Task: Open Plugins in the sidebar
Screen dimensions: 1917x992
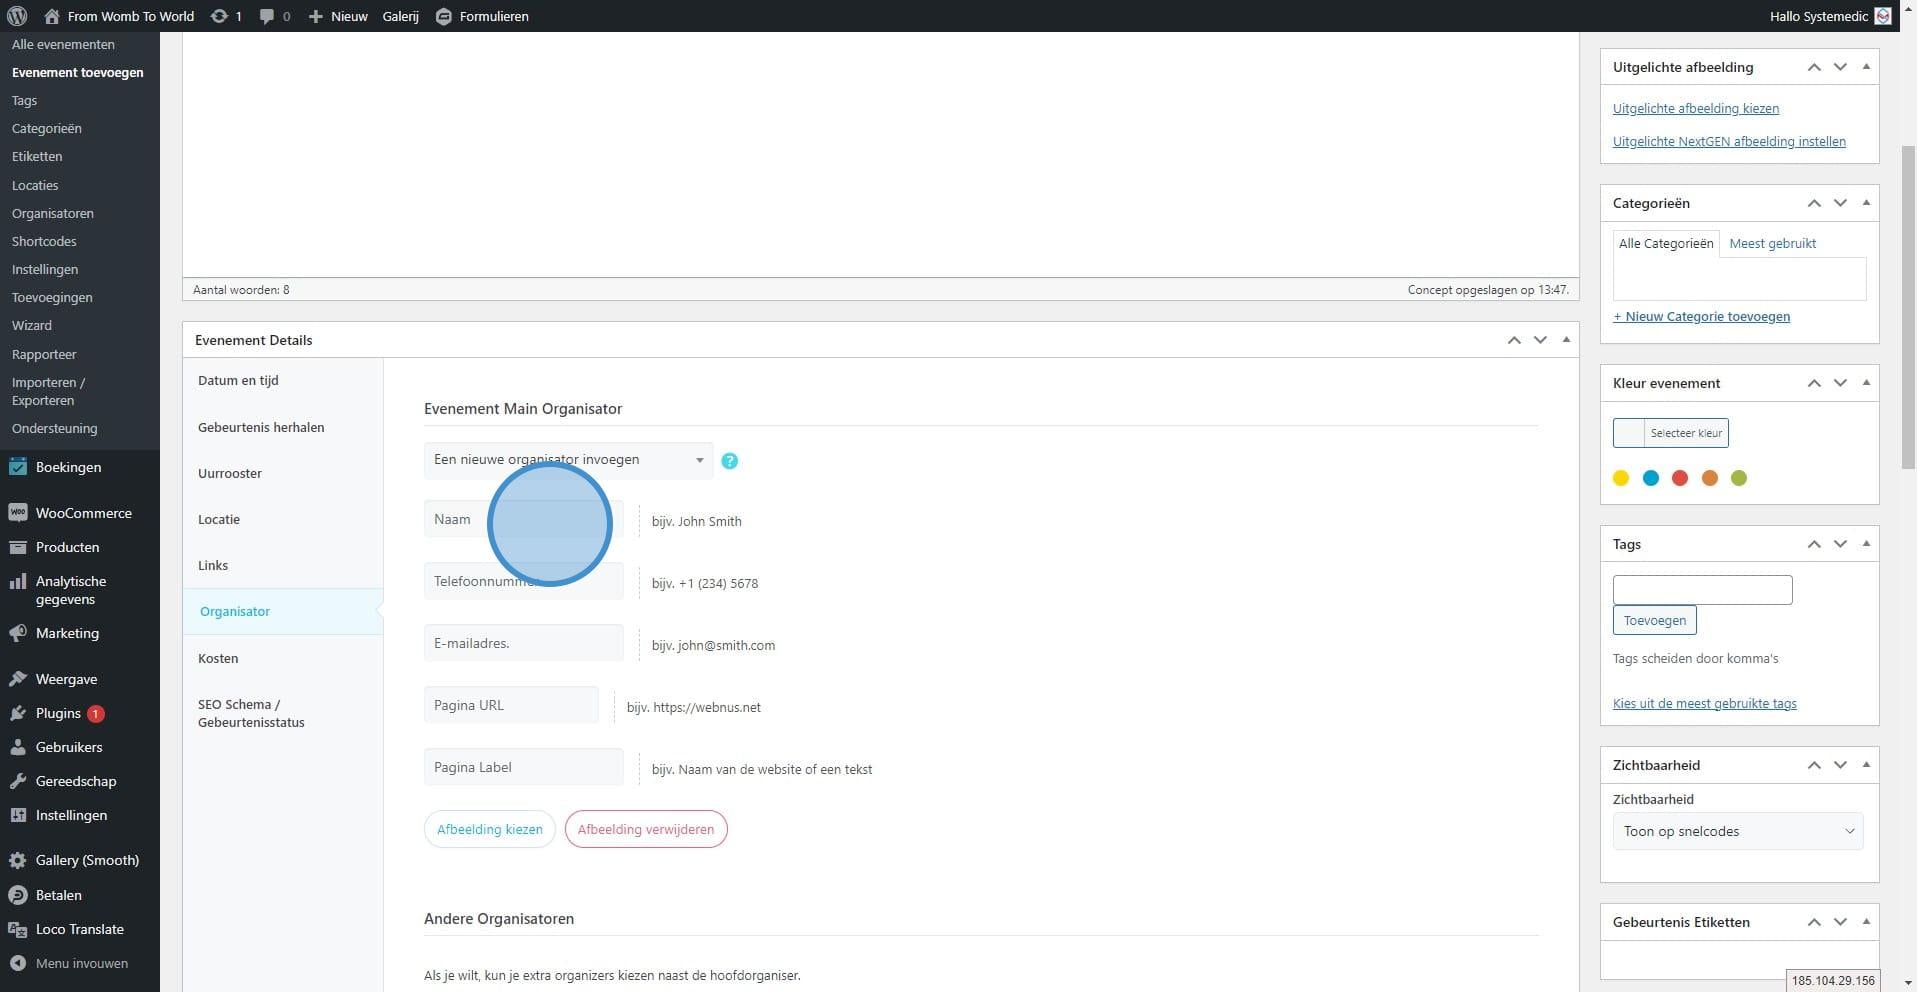Action: coord(58,713)
